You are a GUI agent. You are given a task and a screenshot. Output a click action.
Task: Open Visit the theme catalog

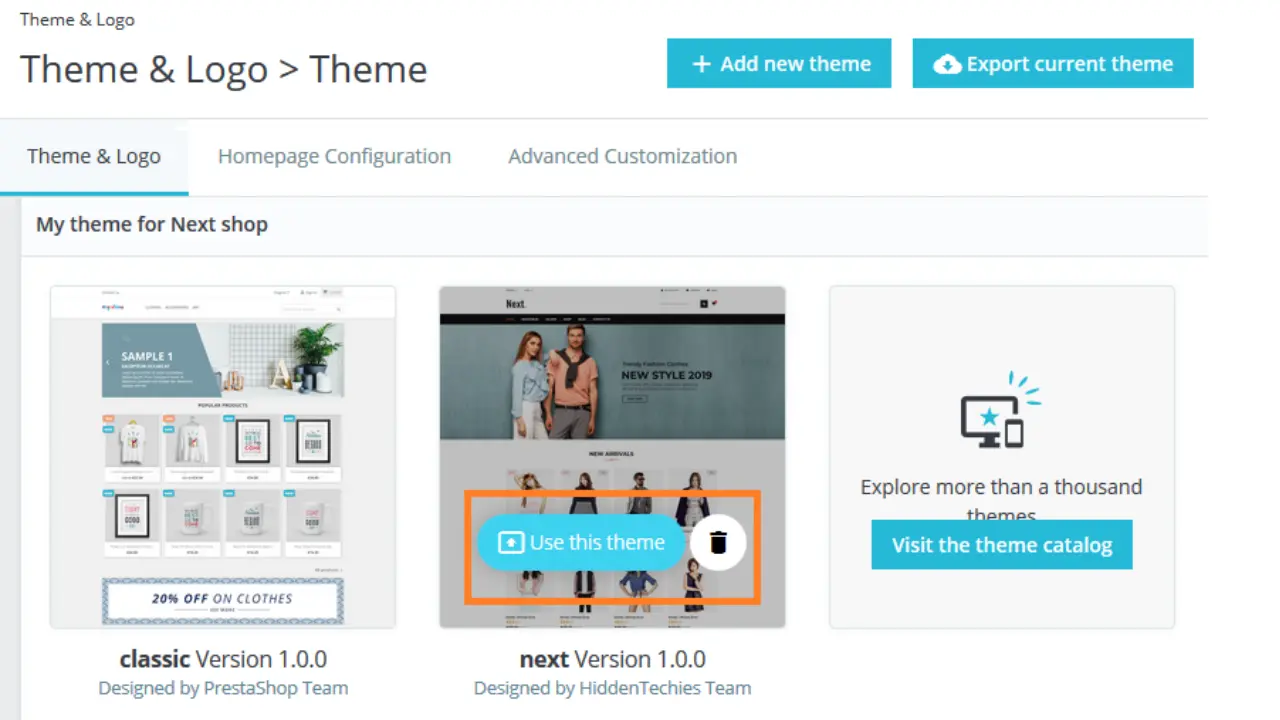point(1002,545)
